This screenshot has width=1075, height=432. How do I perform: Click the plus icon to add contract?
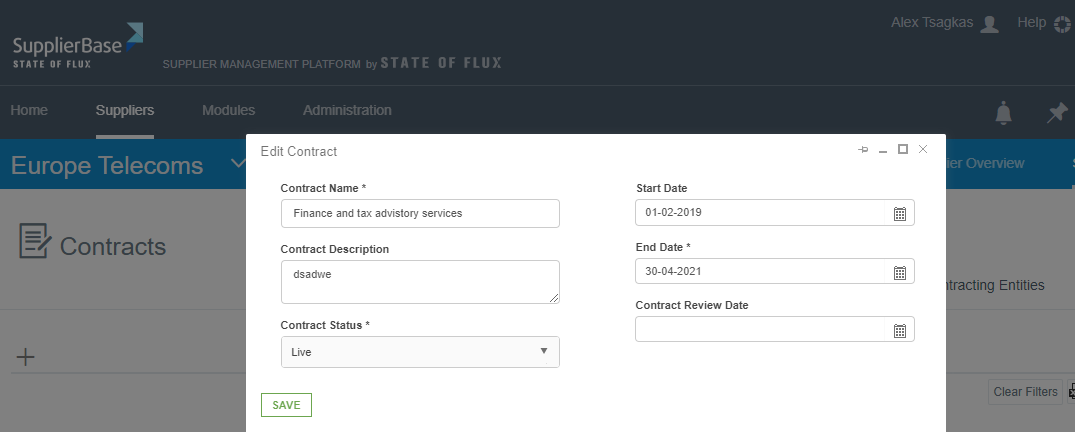coord(26,357)
